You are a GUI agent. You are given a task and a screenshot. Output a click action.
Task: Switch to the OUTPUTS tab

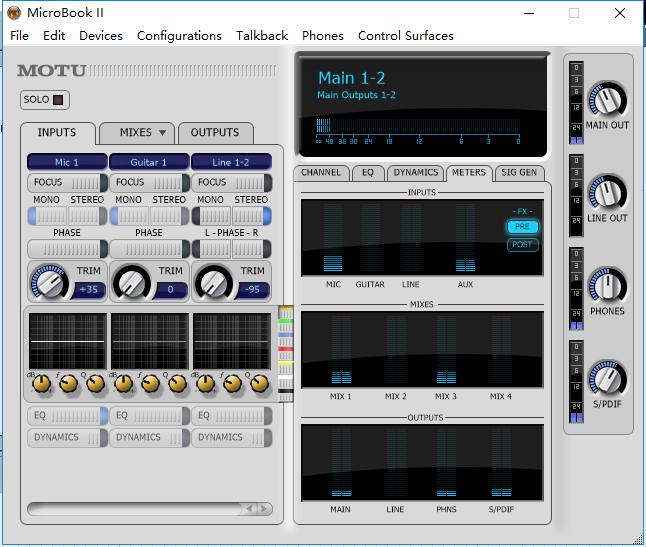pyautogui.click(x=215, y=133)
